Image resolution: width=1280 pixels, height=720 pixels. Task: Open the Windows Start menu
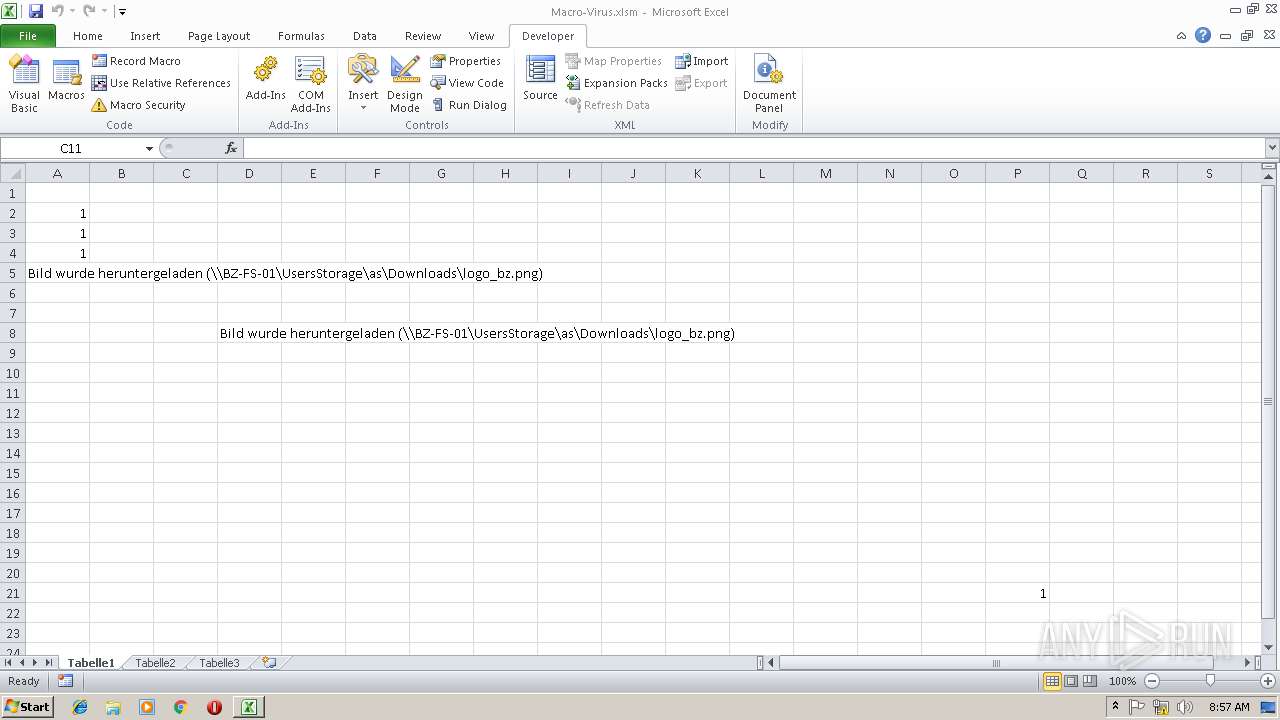click(27, 706)
